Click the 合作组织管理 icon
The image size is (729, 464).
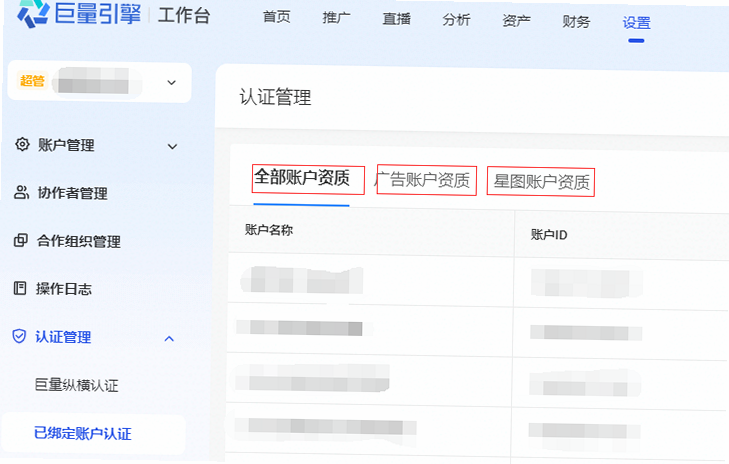(21, 240)
